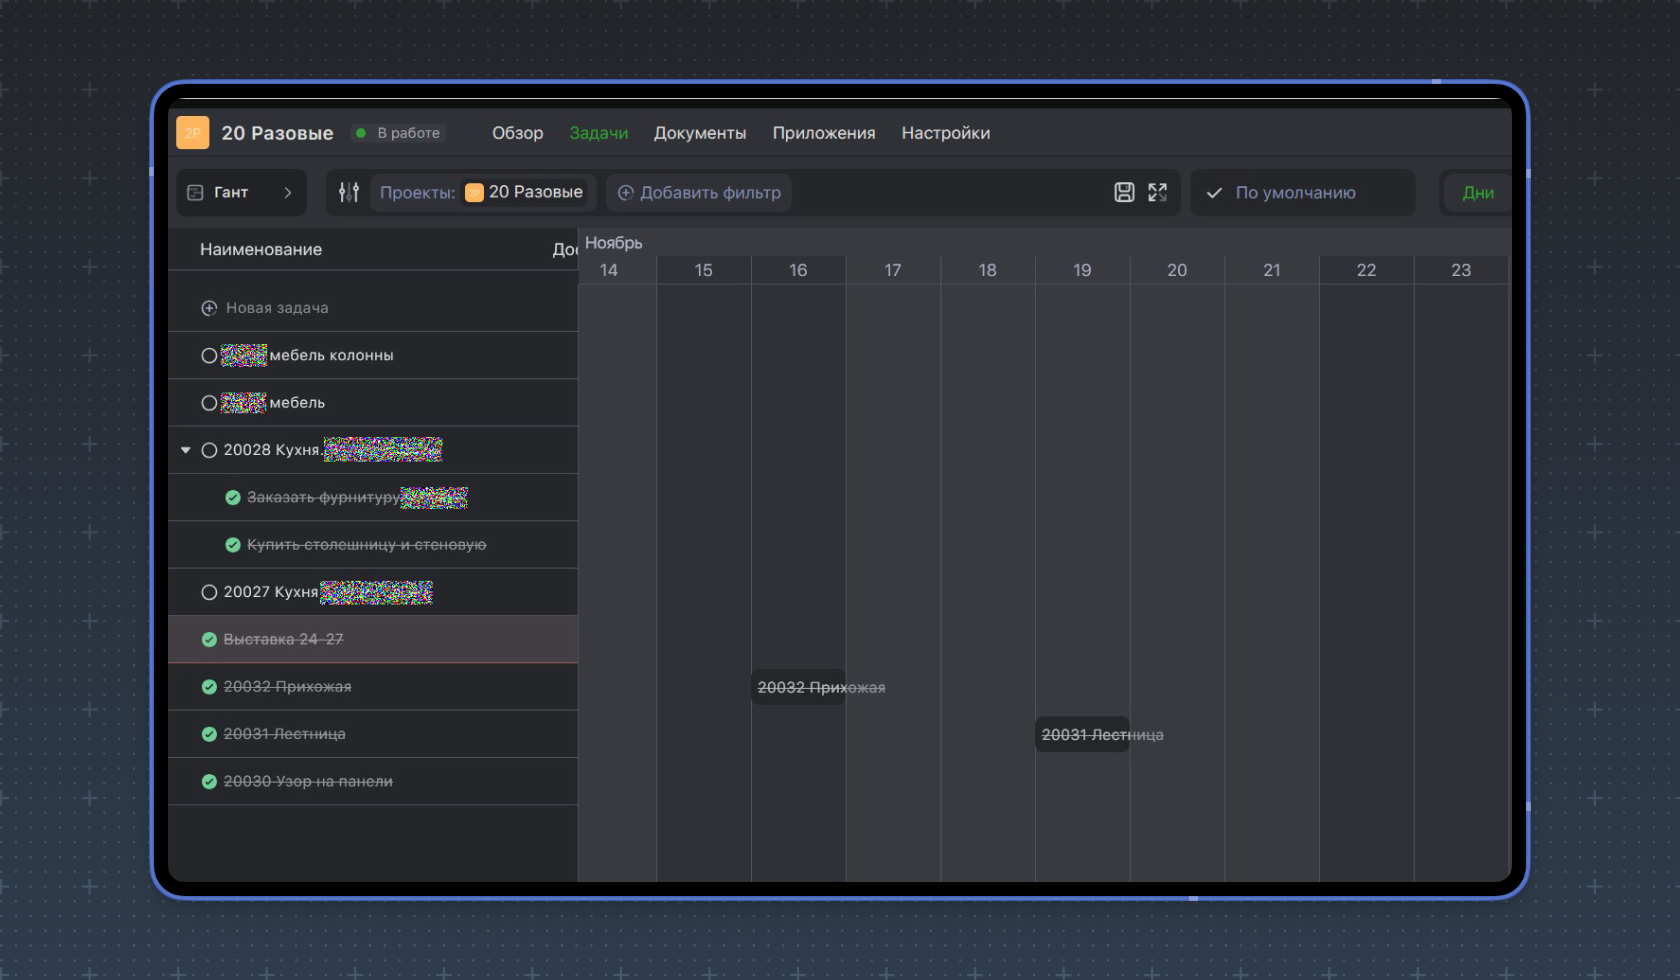Click the Дни timescale button
This screenshot has height=980, width=1680.
1477,193
